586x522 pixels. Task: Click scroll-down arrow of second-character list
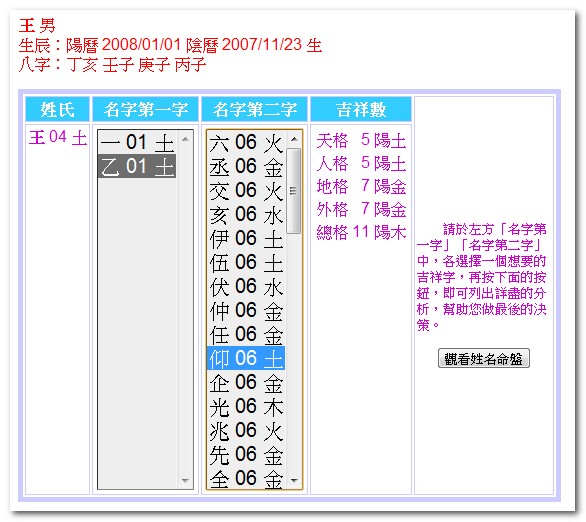click(294, 480)
